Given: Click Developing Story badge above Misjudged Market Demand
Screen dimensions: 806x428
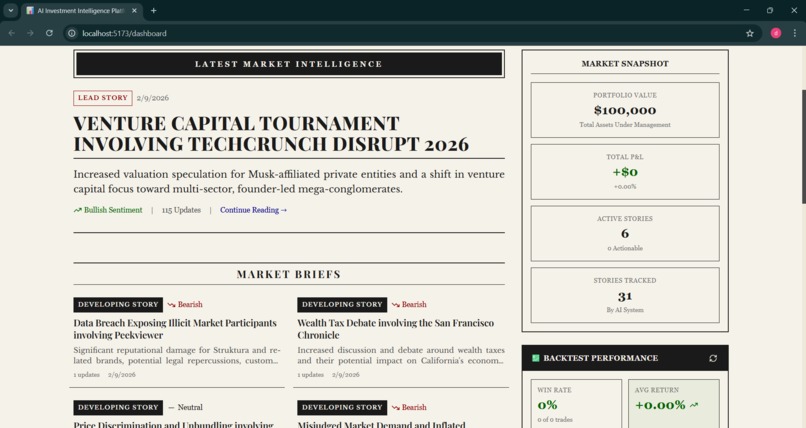Looking at the screenshot, I should (x=342, y=407).
